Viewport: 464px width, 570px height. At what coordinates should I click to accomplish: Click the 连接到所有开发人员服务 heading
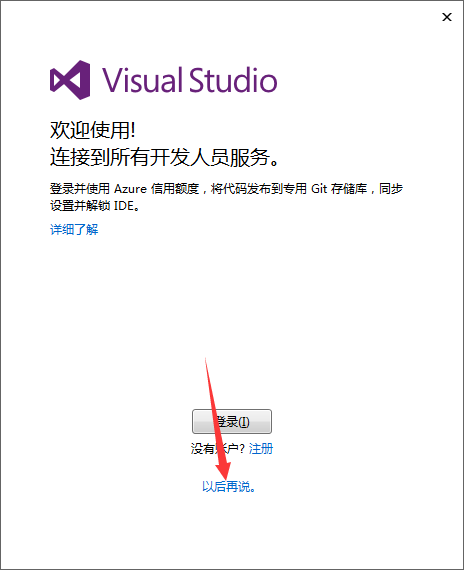point(164,157)
